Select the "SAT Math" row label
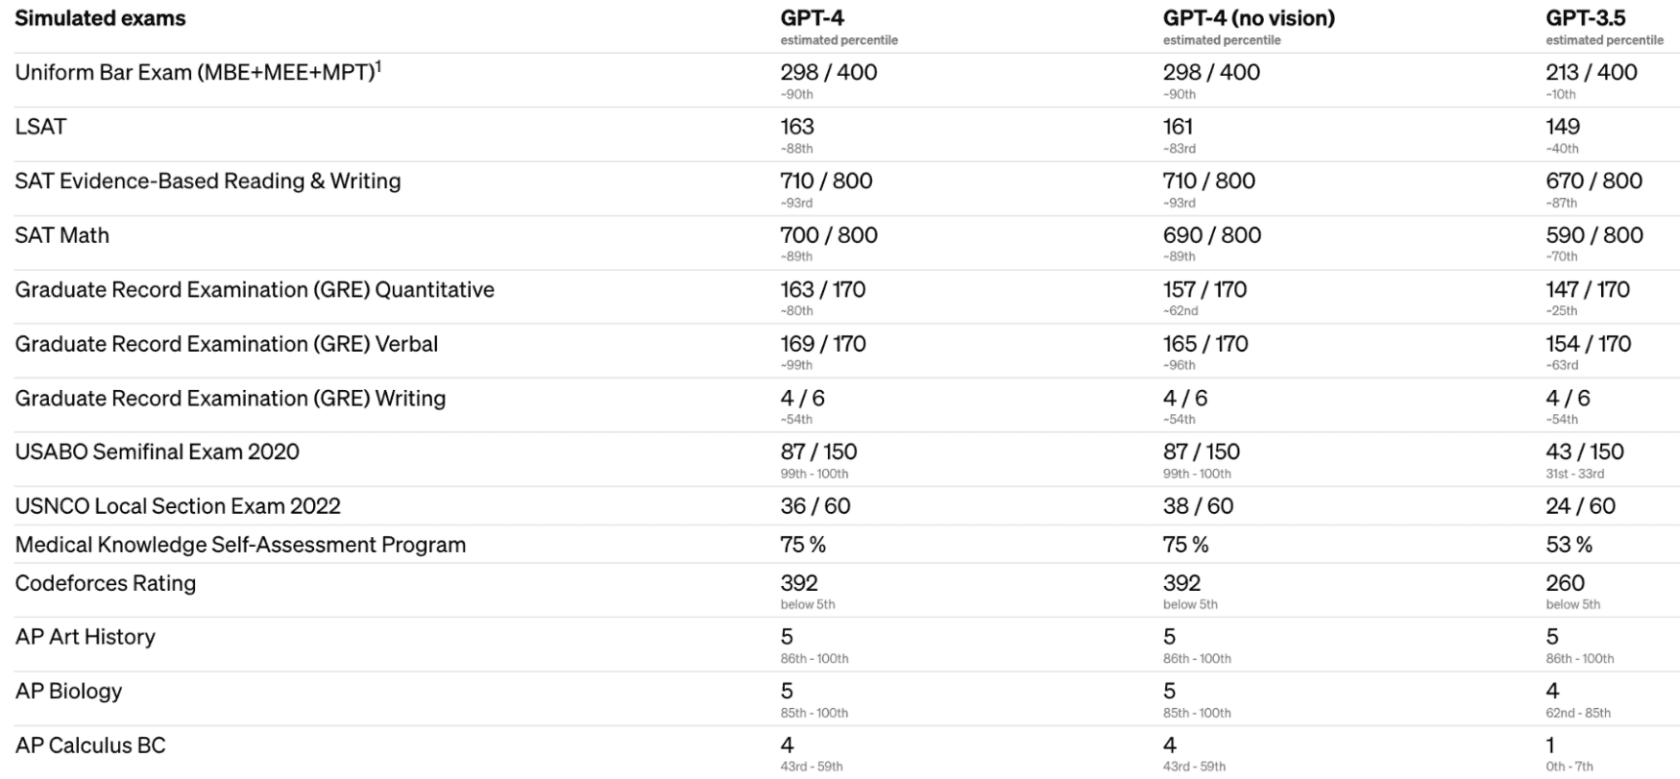 coord(62,235)
